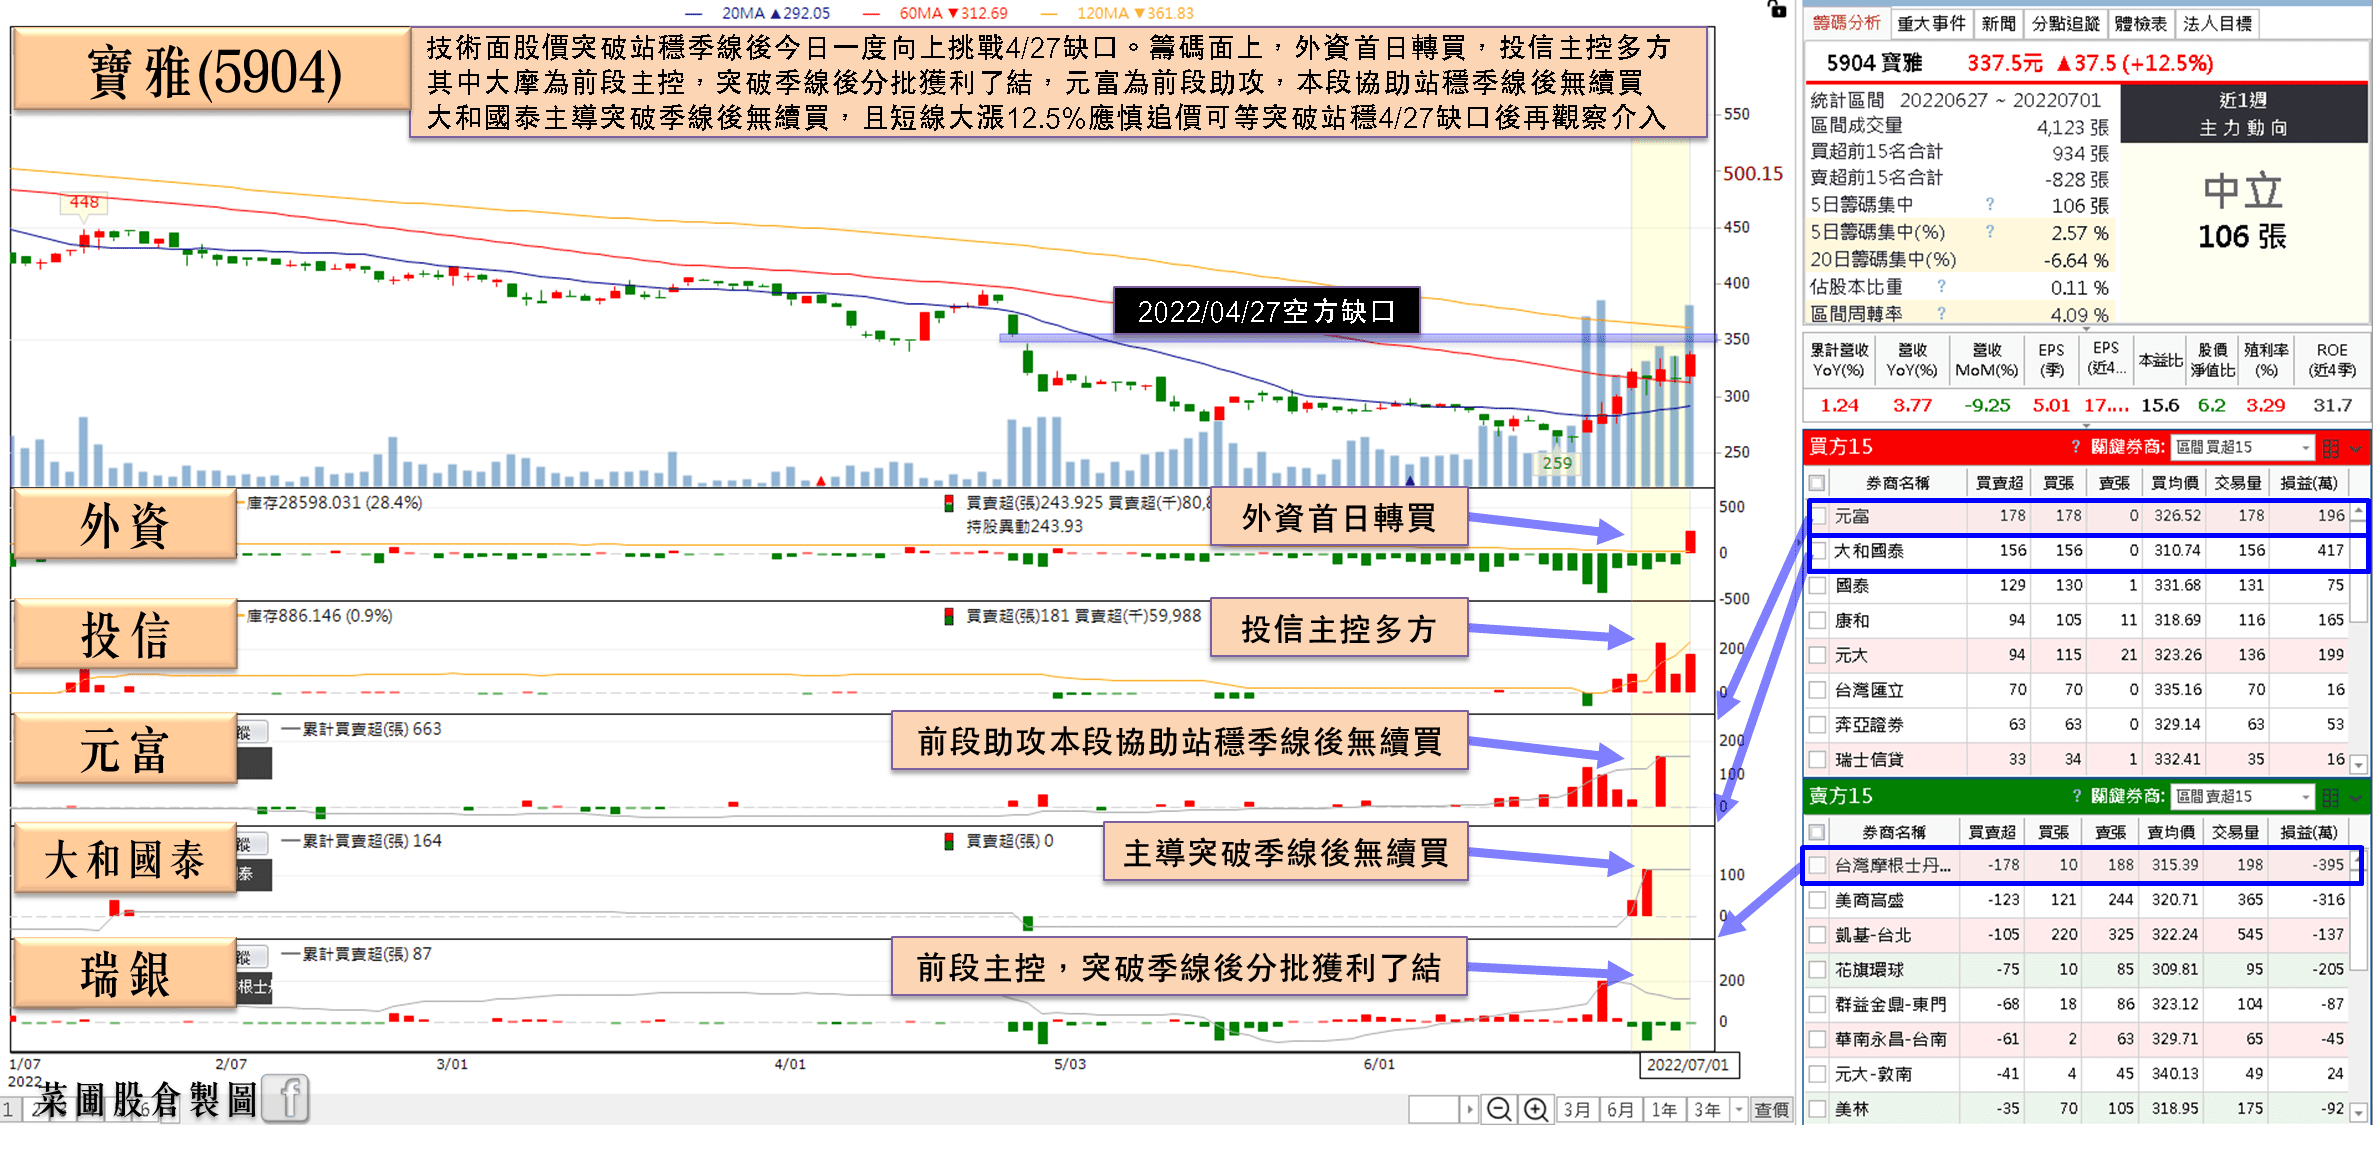Click the 近1週 主力動向 header
This screenshot has height=1153, width=2373.
point(2243,113)
